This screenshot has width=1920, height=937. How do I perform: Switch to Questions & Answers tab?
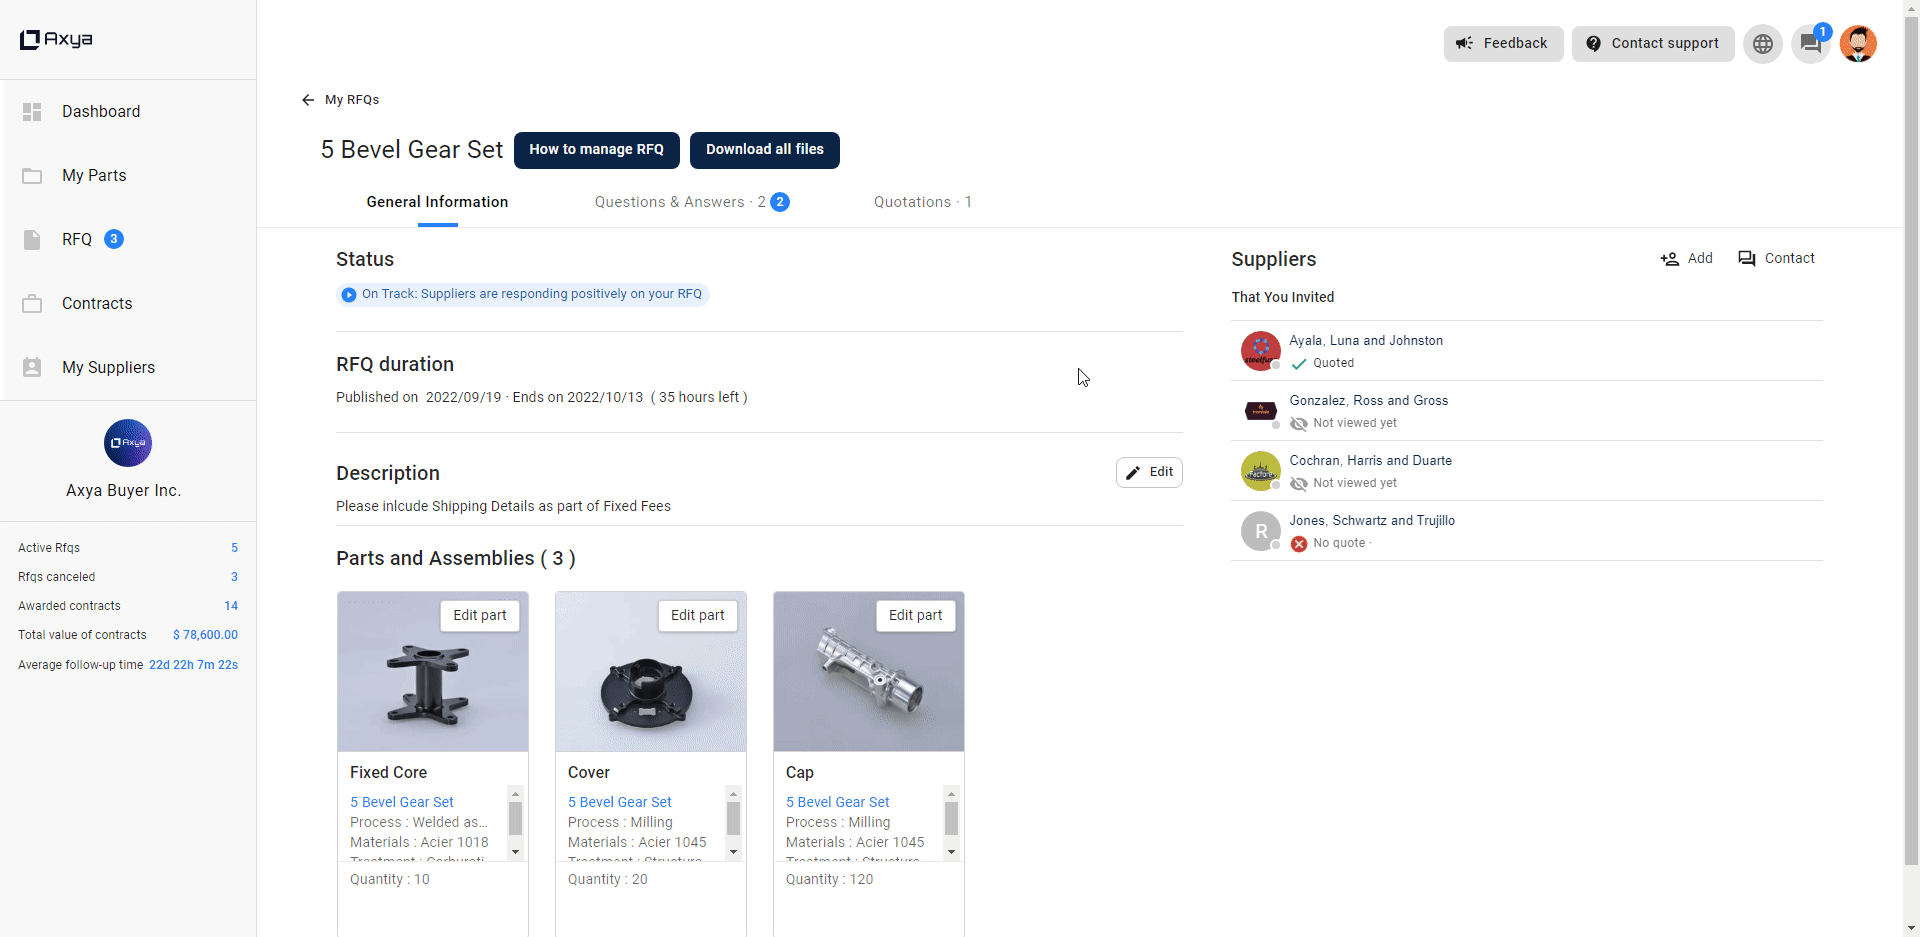(692, 202)
